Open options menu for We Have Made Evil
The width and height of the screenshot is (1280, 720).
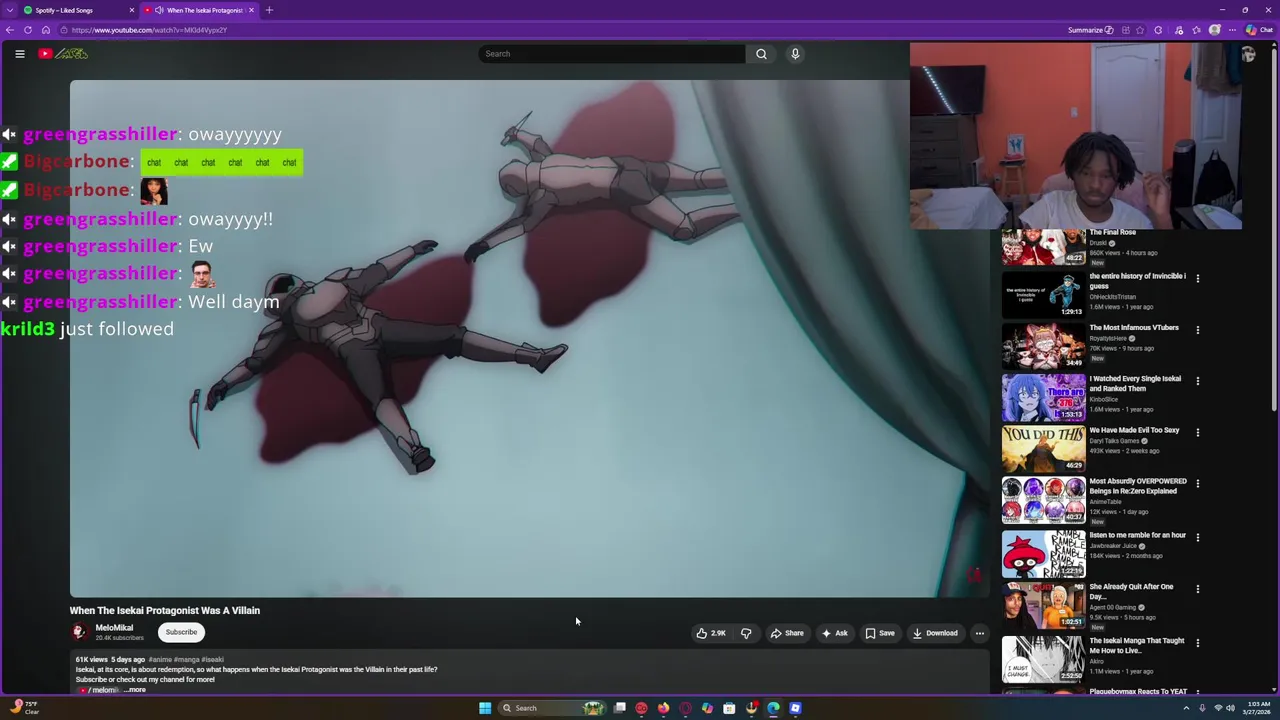pyautogui.click(x=1197, y=432)
